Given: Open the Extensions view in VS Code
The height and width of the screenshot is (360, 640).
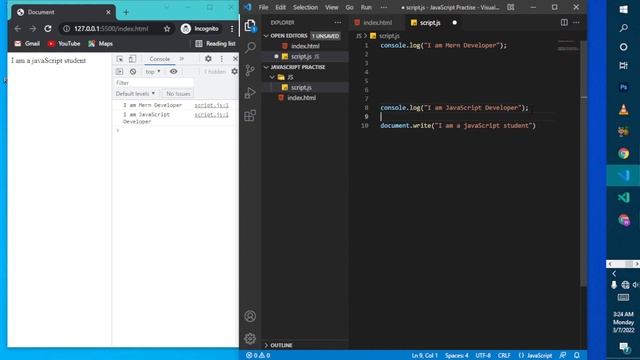Looking at the screenshot, I should [x=250, y=116].
